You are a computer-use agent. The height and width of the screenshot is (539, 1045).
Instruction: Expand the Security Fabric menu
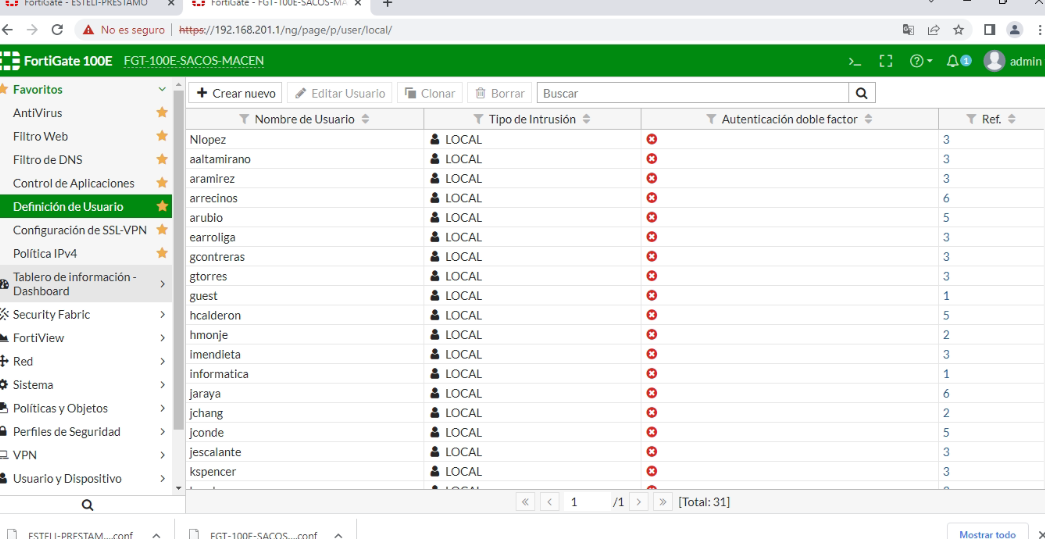(x=162, y=315)
